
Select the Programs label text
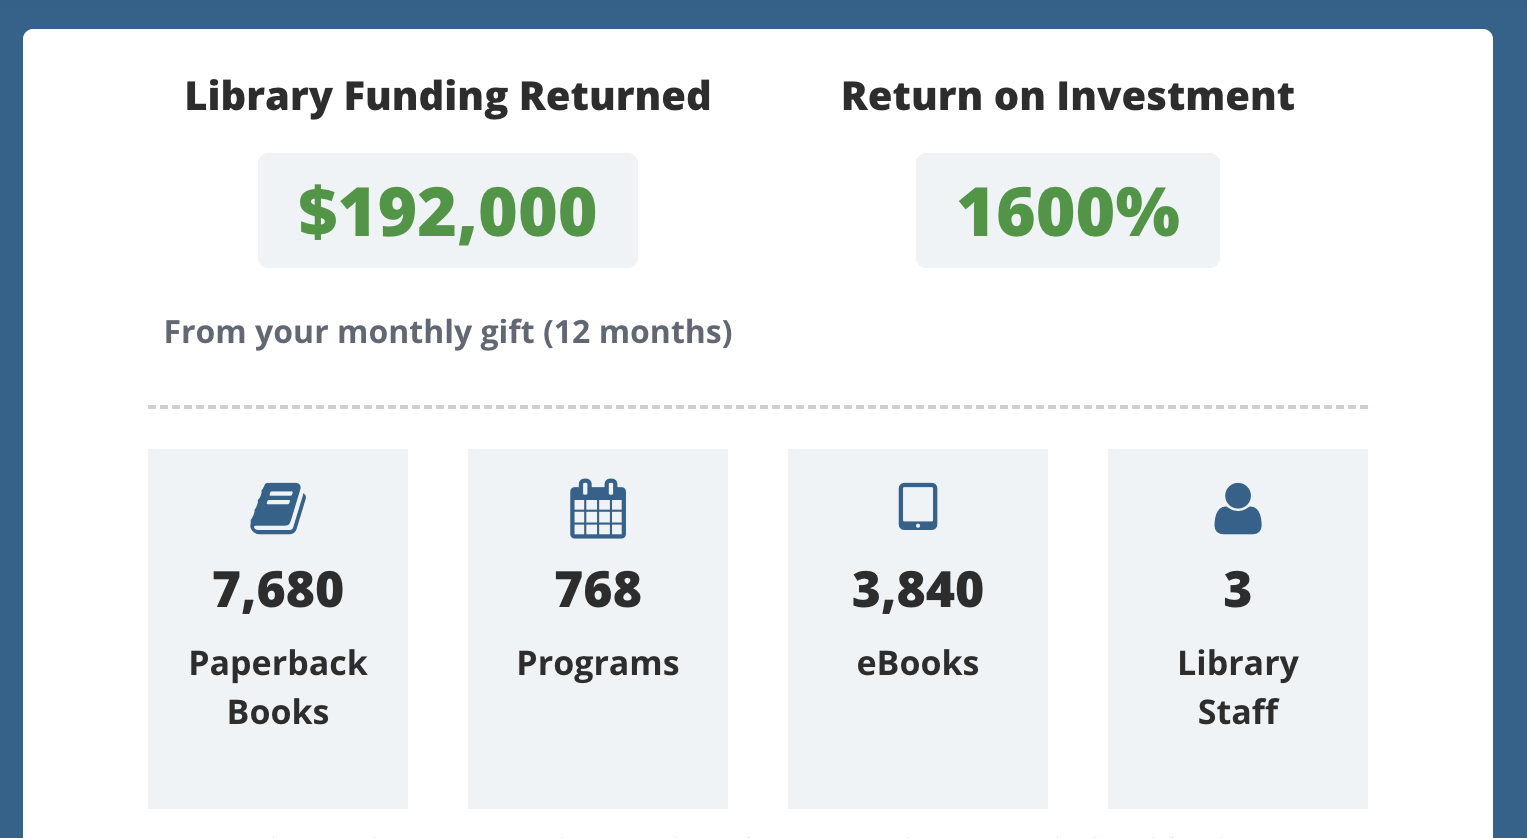(x=598, y=663)
